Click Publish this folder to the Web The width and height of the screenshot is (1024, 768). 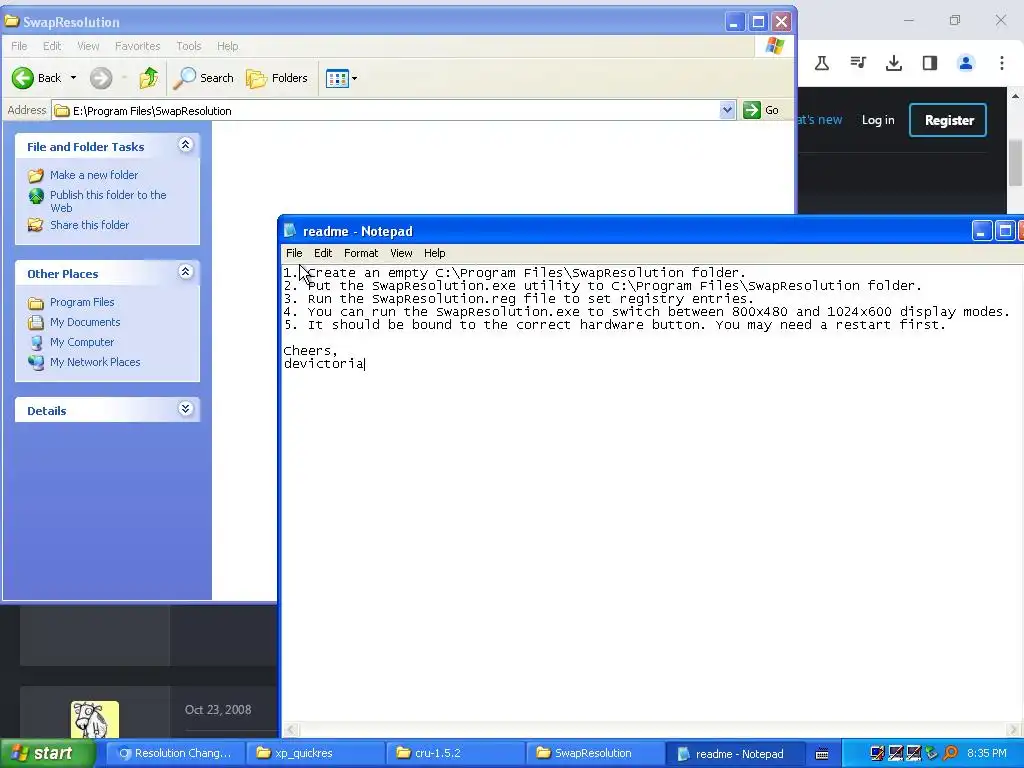click(108, 201)
